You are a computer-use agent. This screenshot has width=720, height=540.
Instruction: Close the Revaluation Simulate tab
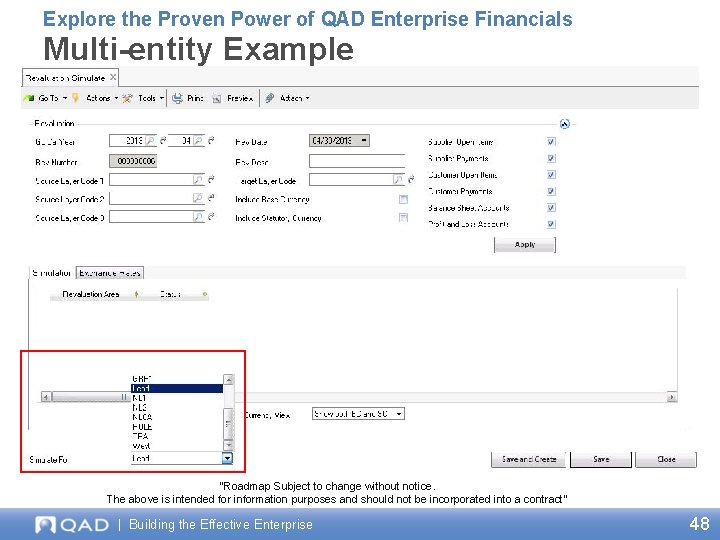click(113, 77)
